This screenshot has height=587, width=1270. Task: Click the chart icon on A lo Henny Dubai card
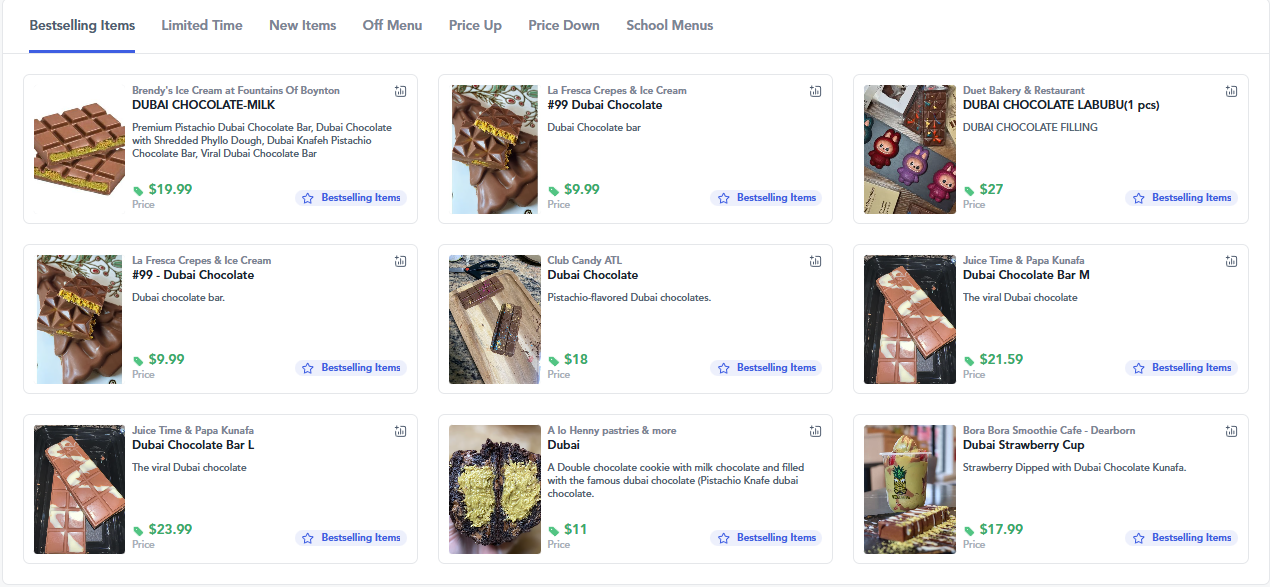(815, 431)
